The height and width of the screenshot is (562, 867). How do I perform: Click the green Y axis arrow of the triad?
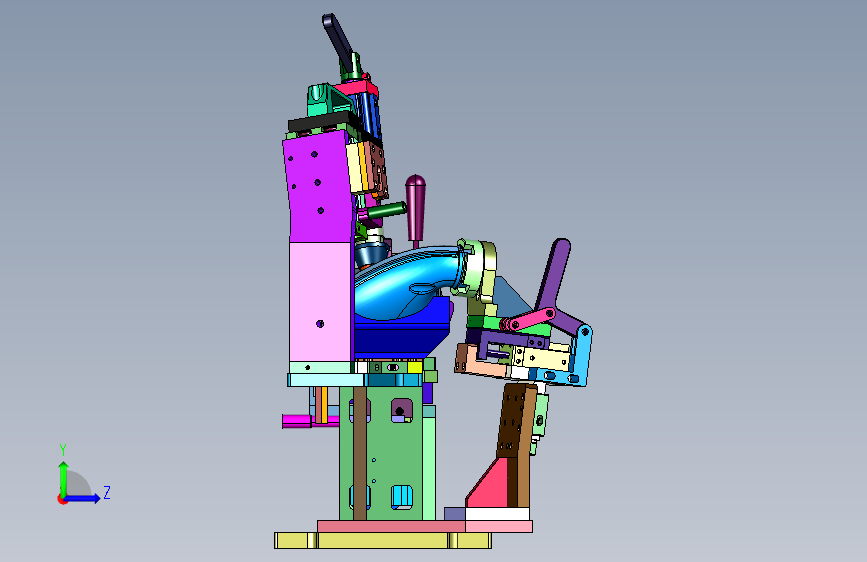click(64, 478)
